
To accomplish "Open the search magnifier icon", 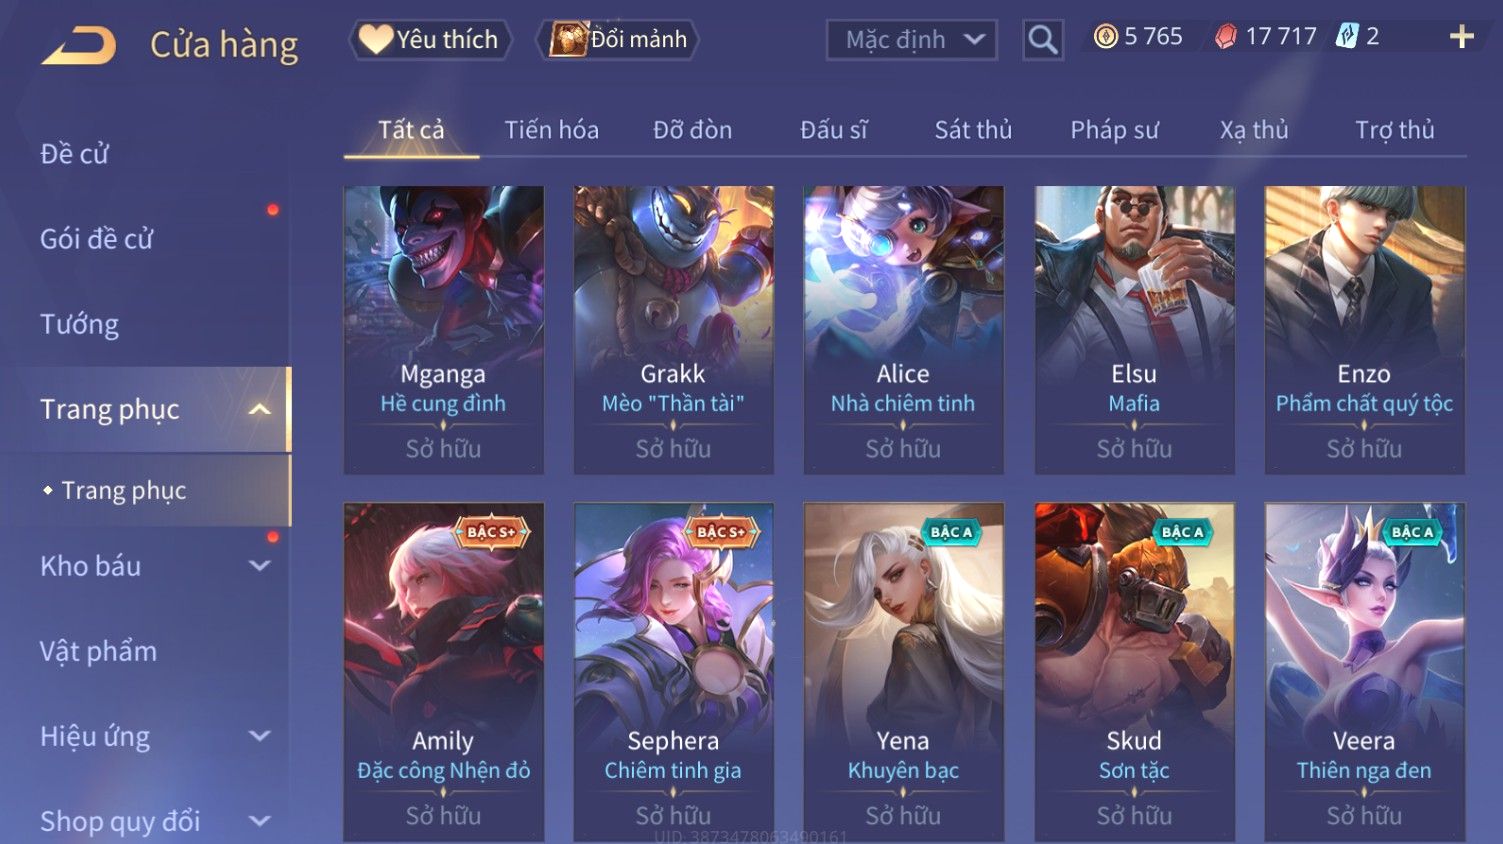I will (1043, 40).
